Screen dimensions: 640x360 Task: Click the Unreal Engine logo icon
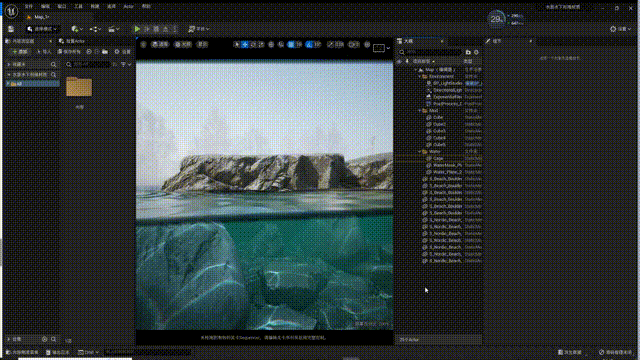[11, 11]
